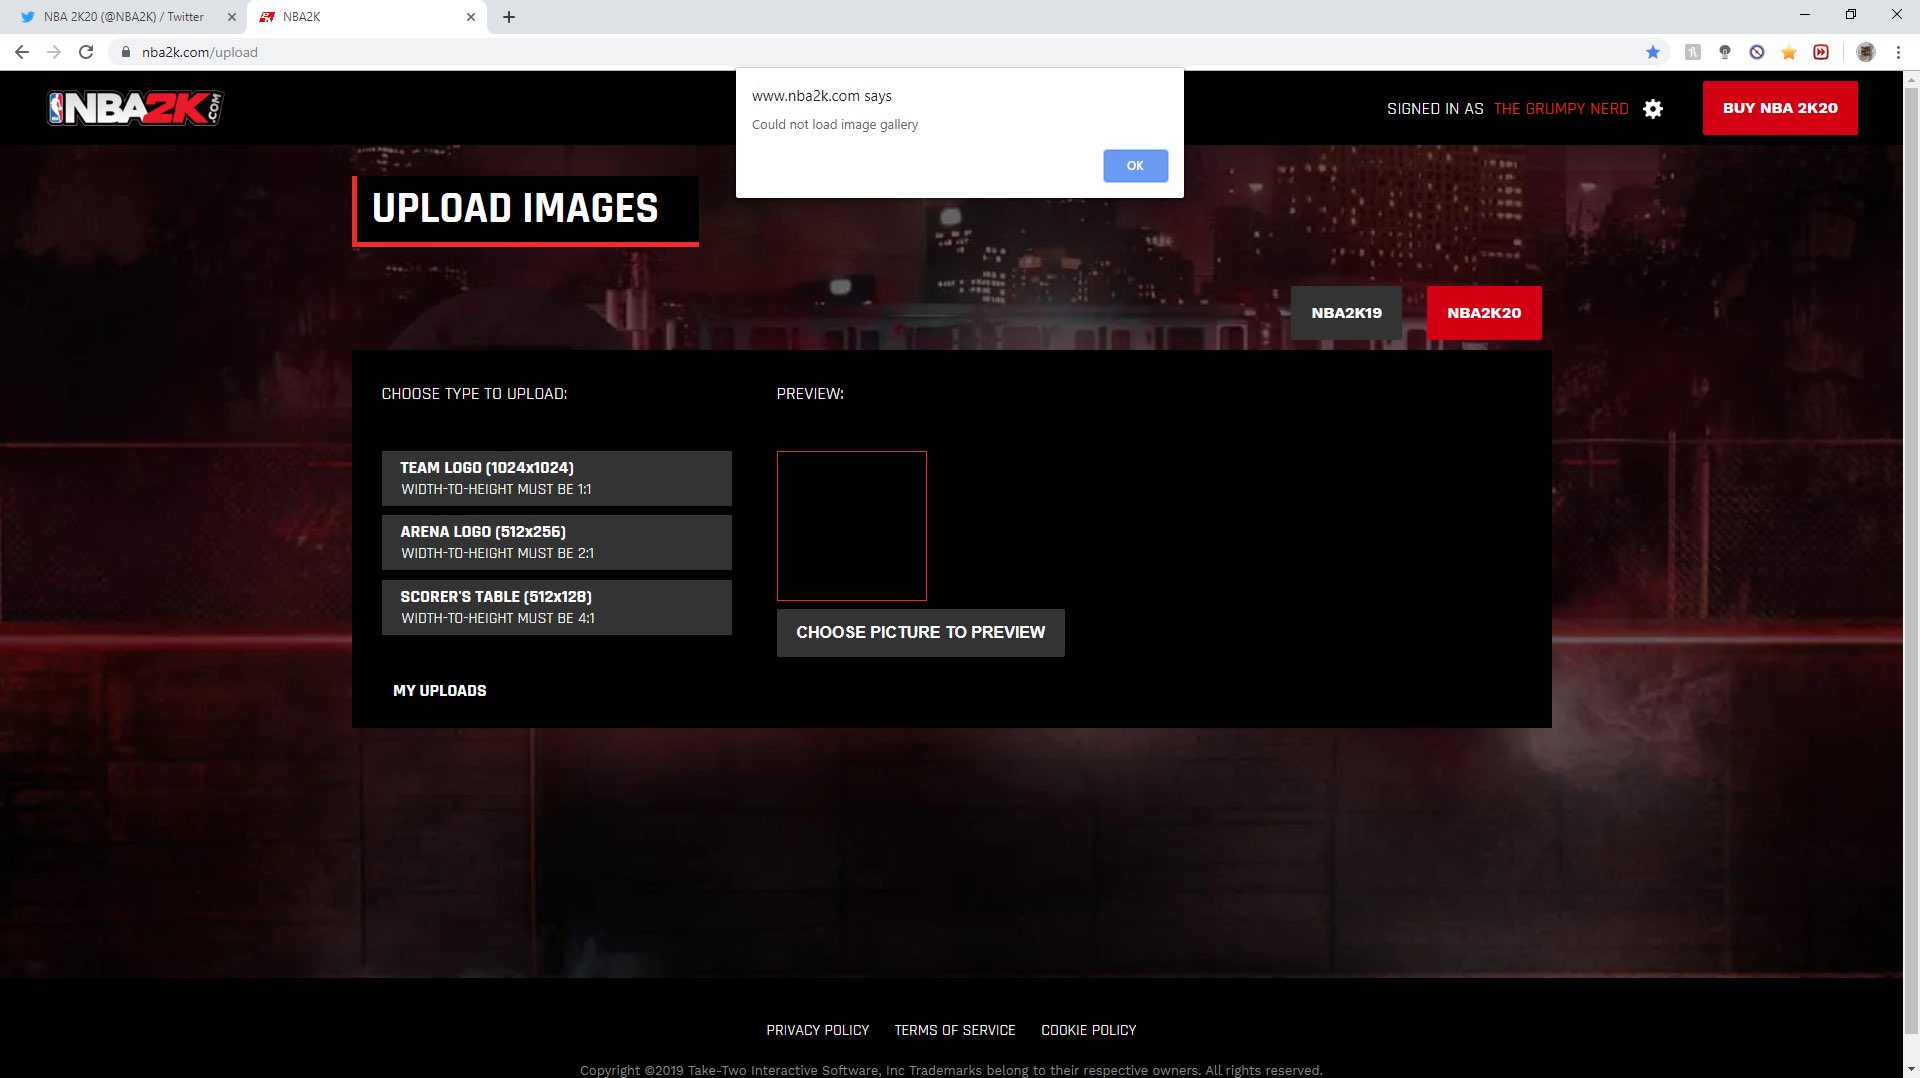The image size is (1920, 1078).
Task: Click the orange star extension icon
Action: pyautogui.click(x=1789, y=52)
